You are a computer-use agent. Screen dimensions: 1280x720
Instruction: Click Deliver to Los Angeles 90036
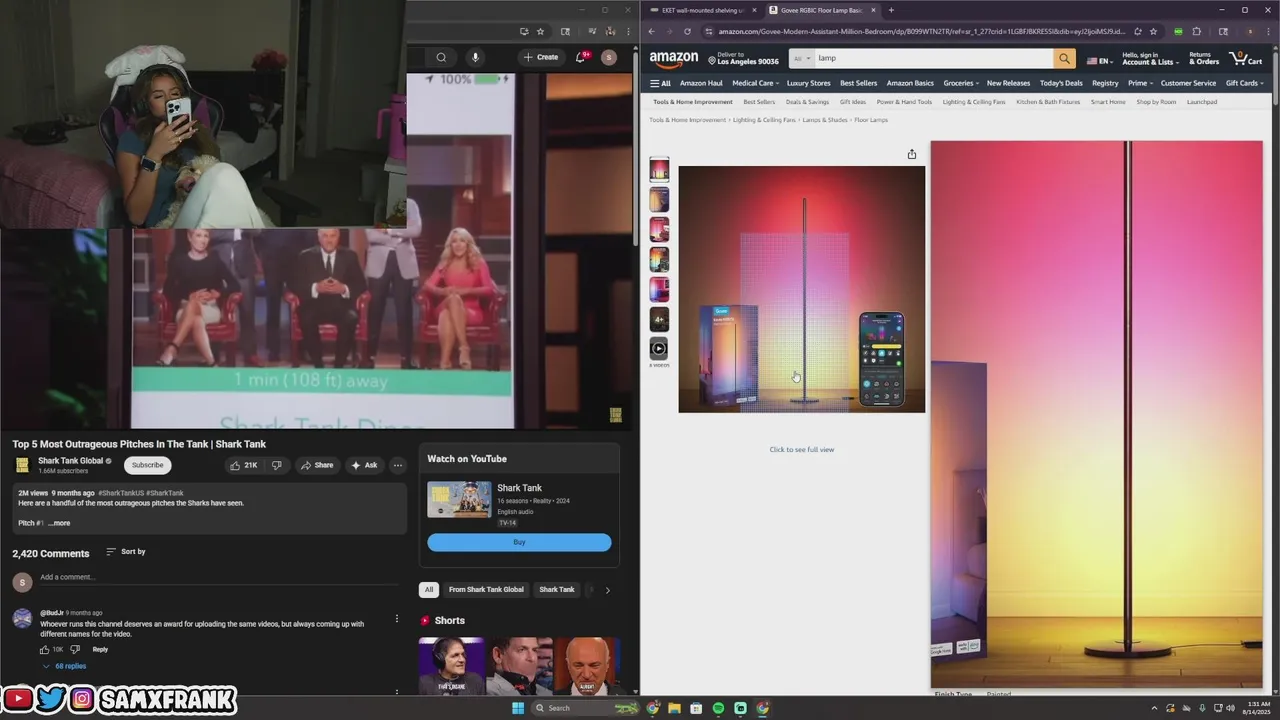click(743, 59)
